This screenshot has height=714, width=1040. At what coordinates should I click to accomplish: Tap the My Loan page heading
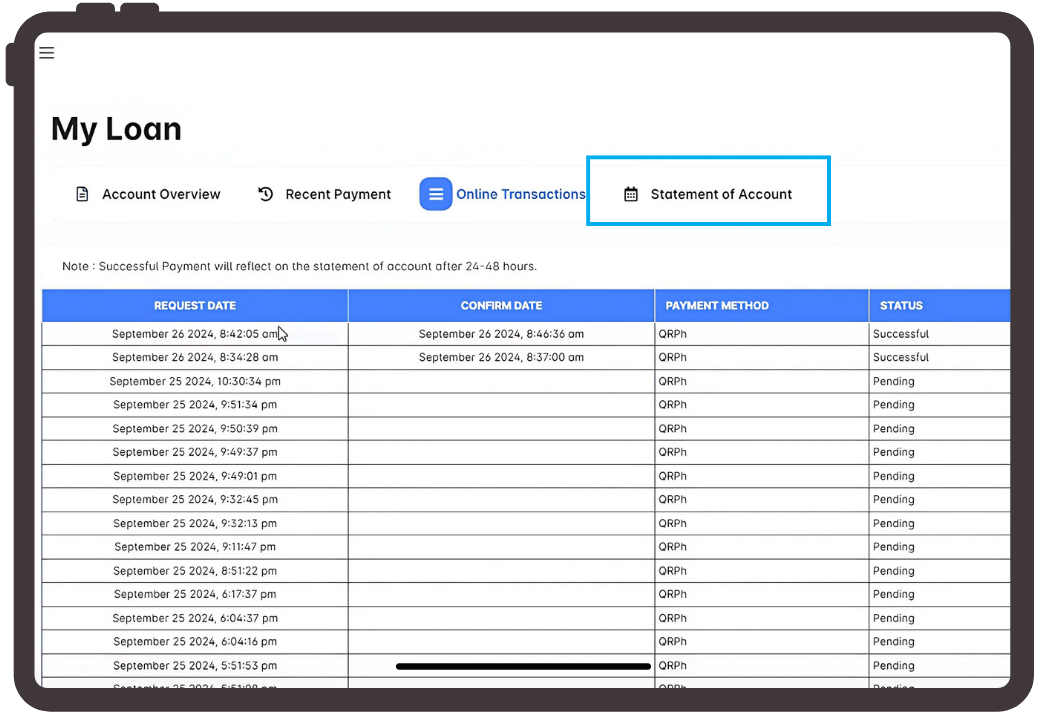click(116, 129)
